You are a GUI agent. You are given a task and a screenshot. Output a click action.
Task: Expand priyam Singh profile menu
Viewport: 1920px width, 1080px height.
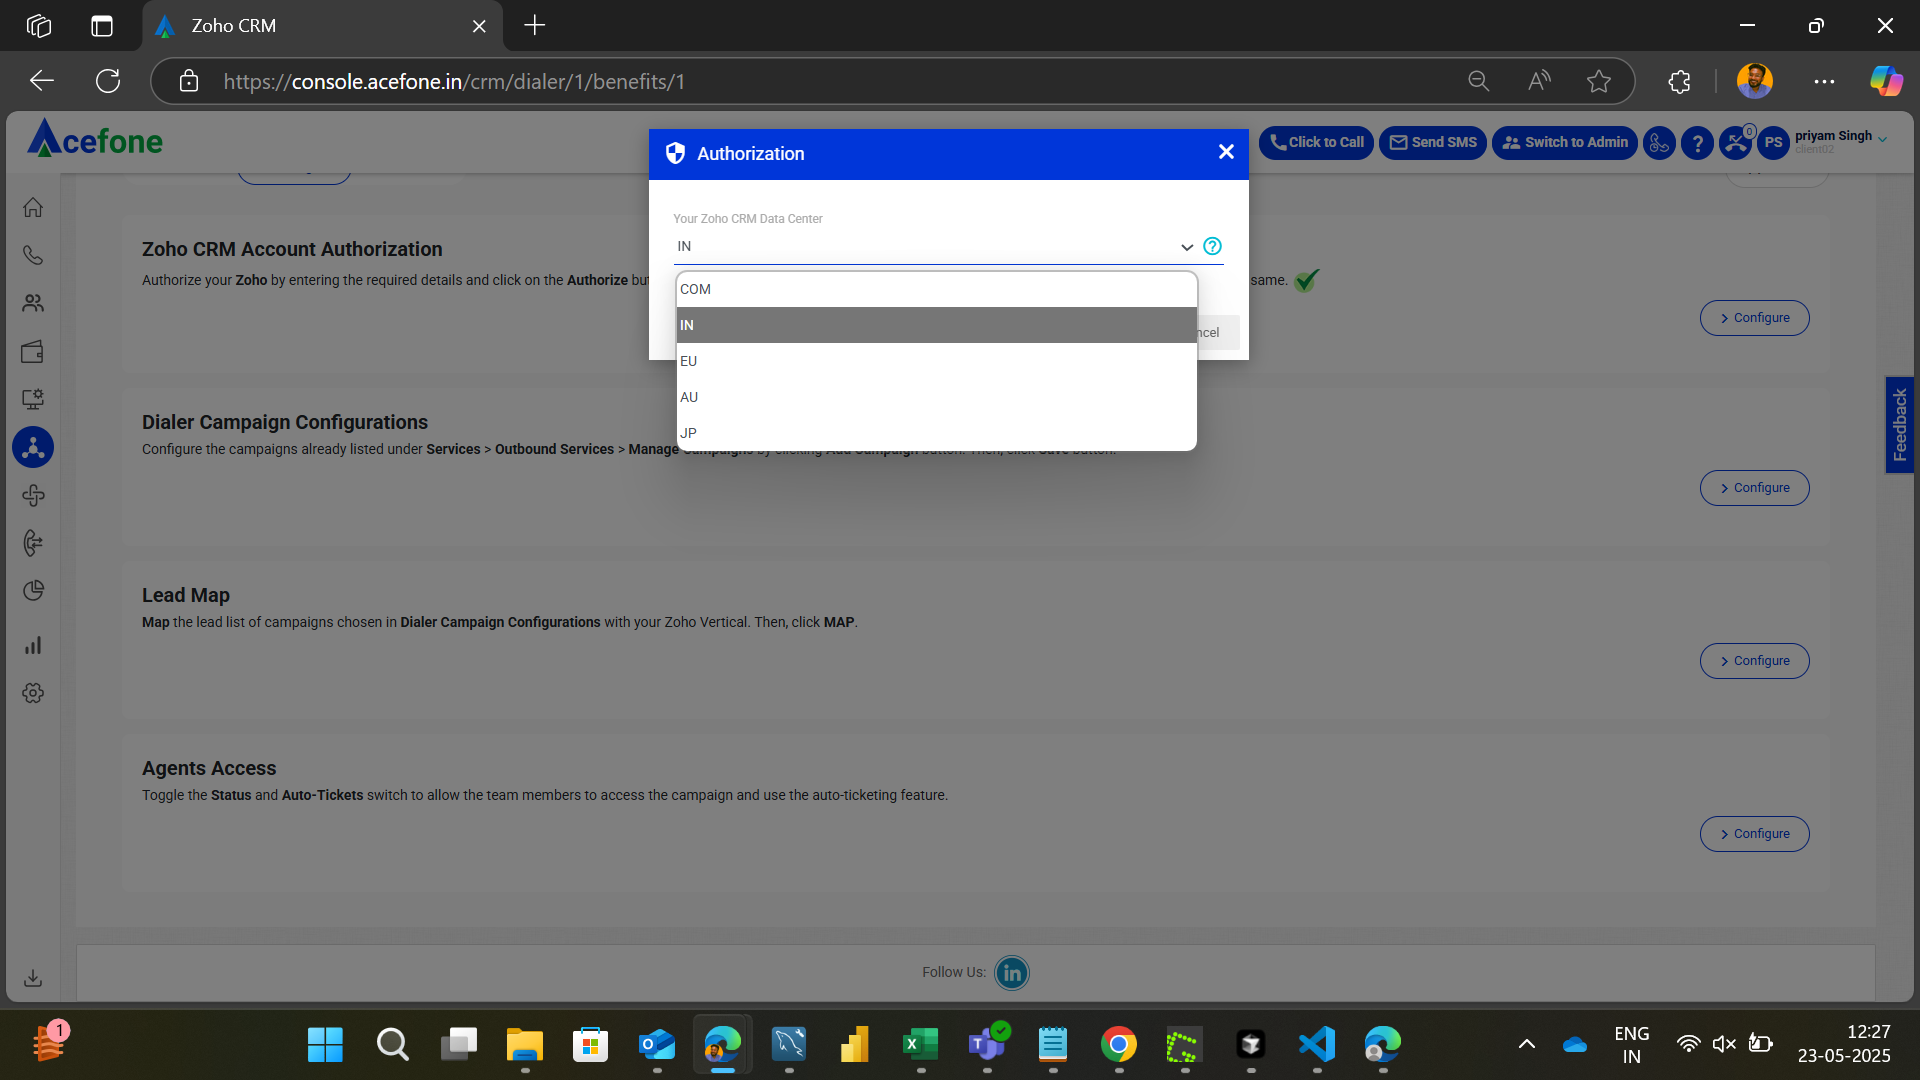pos(1882,139)
